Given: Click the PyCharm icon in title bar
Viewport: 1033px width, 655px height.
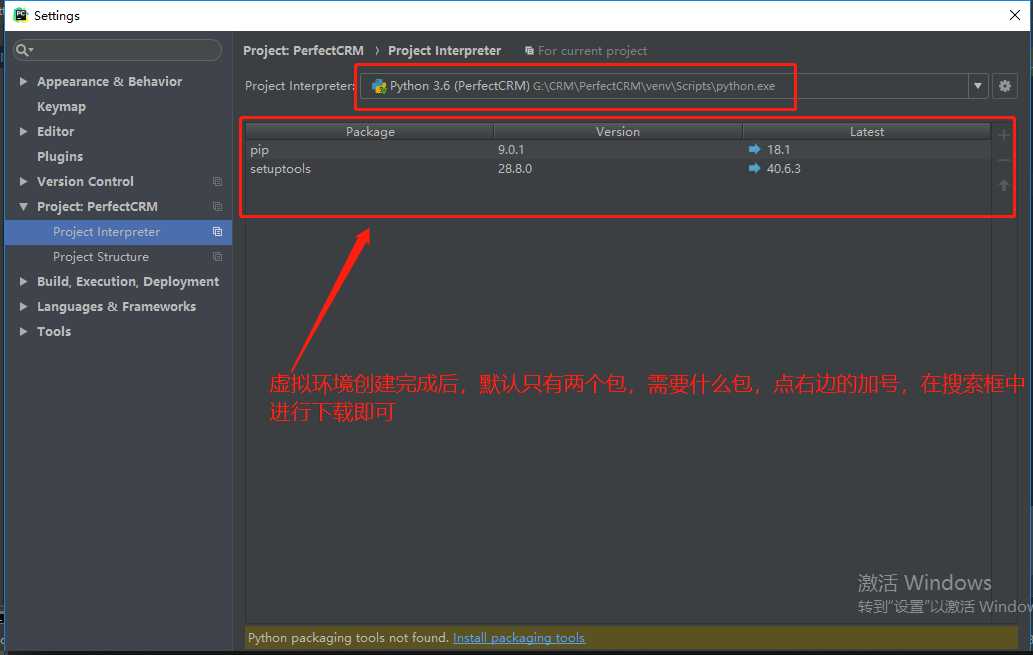Looking at the screenshot, I should pyautogui.click(x=20, y=15).
